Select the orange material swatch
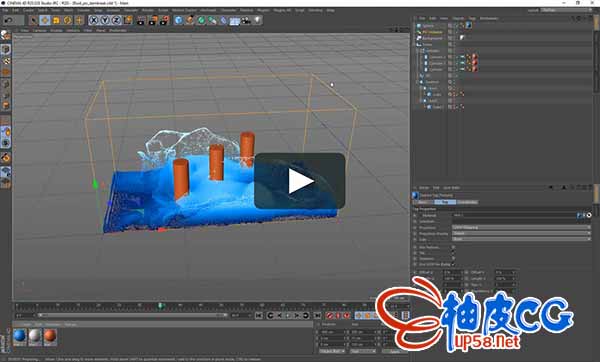The height and width of the screenshot is (362, 600). (50, 337)
